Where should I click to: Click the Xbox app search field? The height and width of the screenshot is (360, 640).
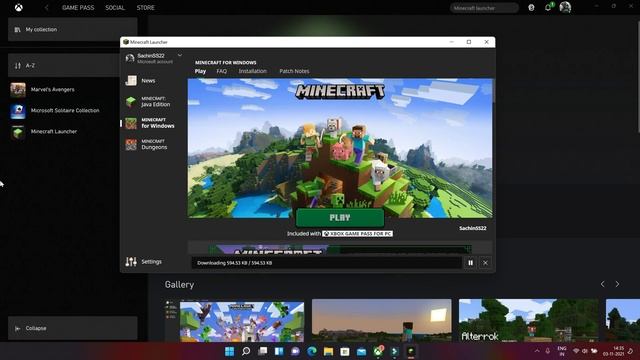click(x=484, y=8)
